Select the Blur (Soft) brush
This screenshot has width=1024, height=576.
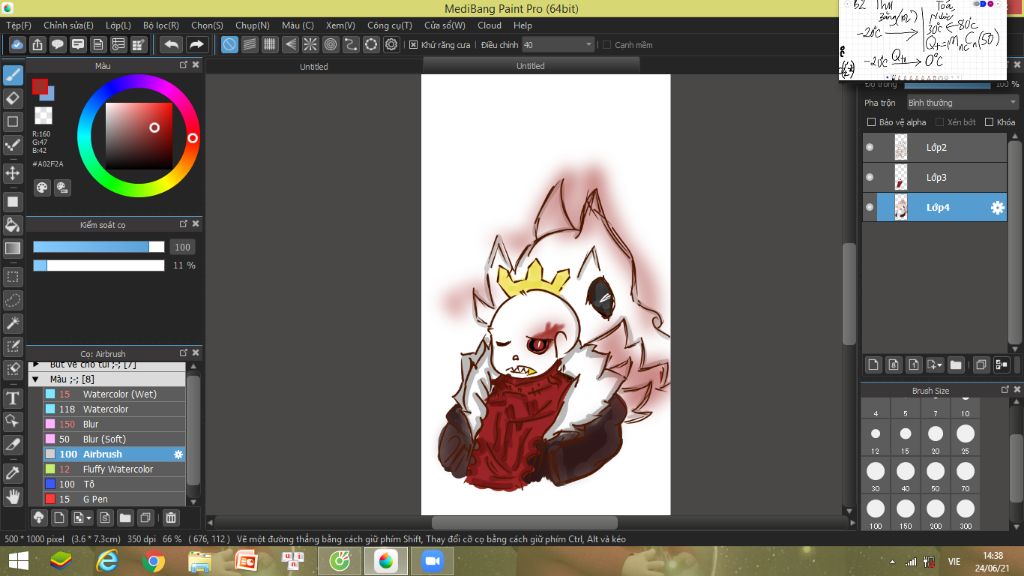point(114,440)
